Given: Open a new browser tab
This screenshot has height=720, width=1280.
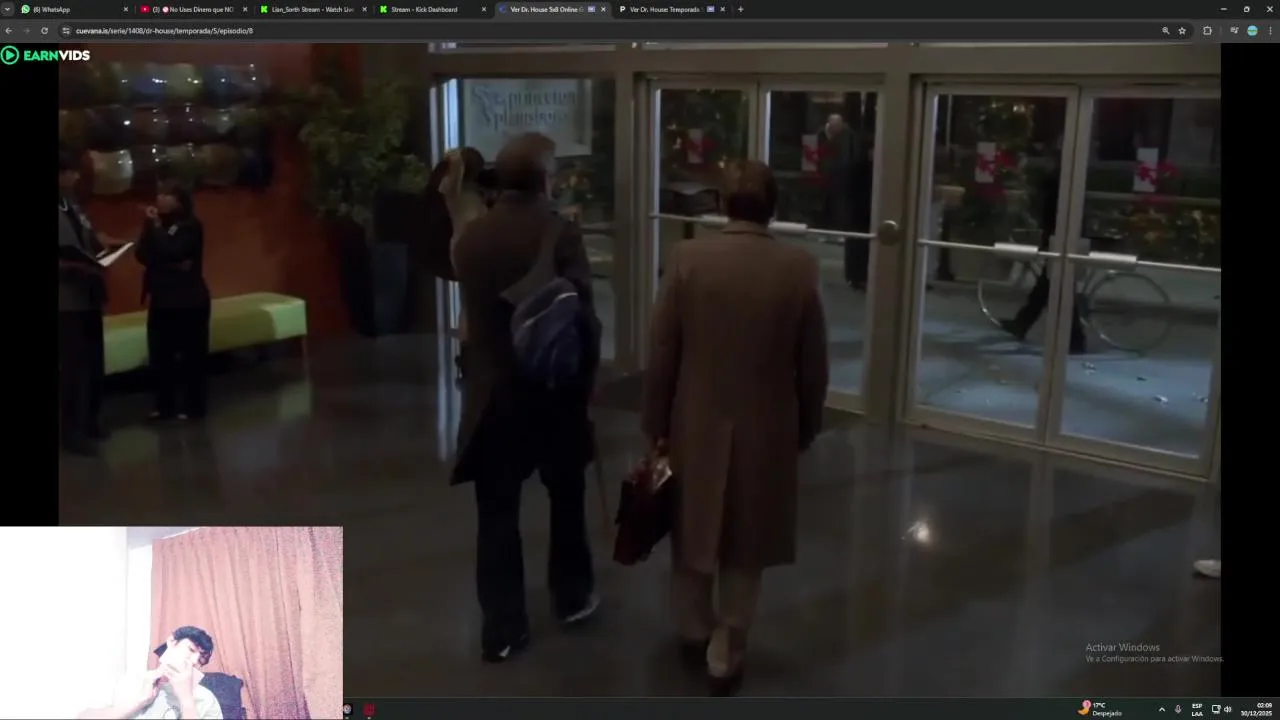Looking at the screenshot, I should [740, 9].
